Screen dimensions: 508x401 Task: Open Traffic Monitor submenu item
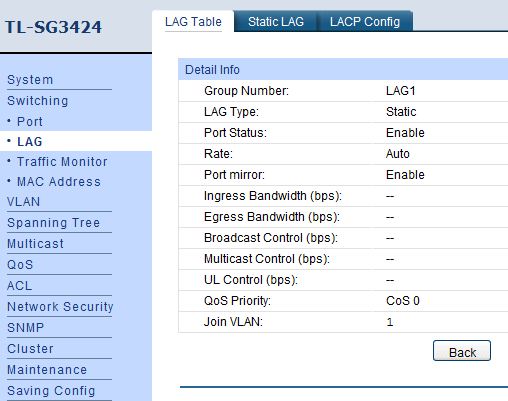[62, 162]
